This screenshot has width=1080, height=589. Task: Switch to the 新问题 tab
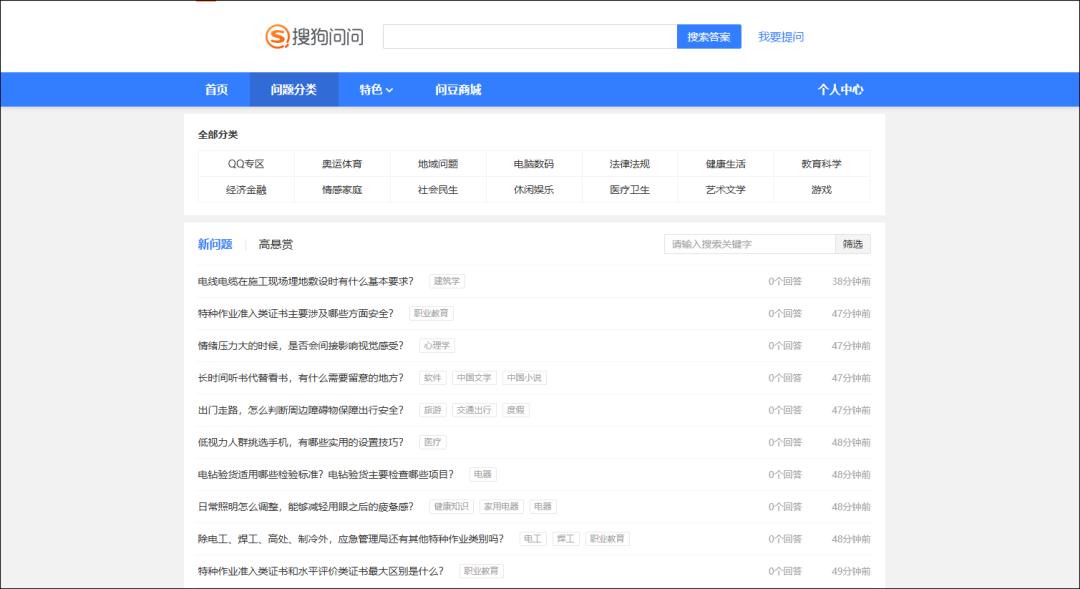point(215,244)
